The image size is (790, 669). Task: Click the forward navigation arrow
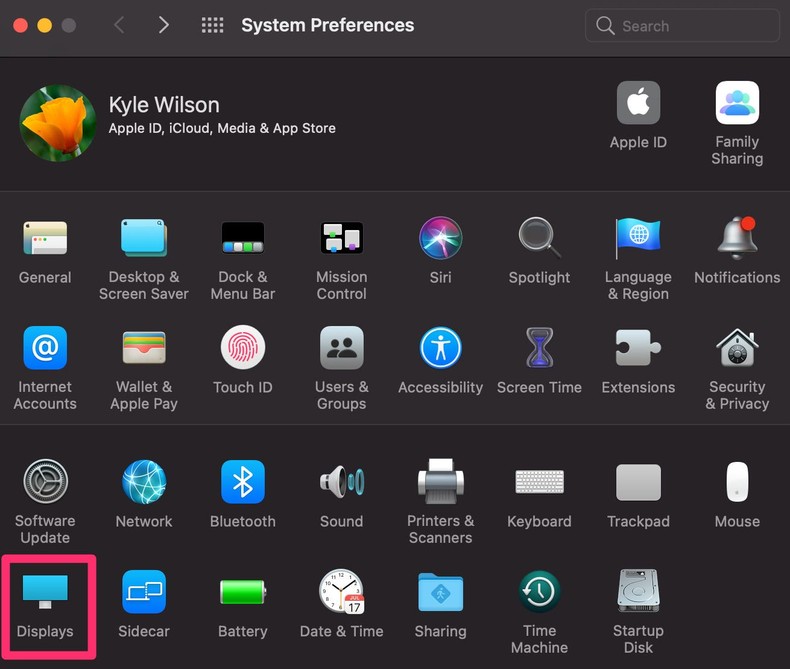point(163,26)
